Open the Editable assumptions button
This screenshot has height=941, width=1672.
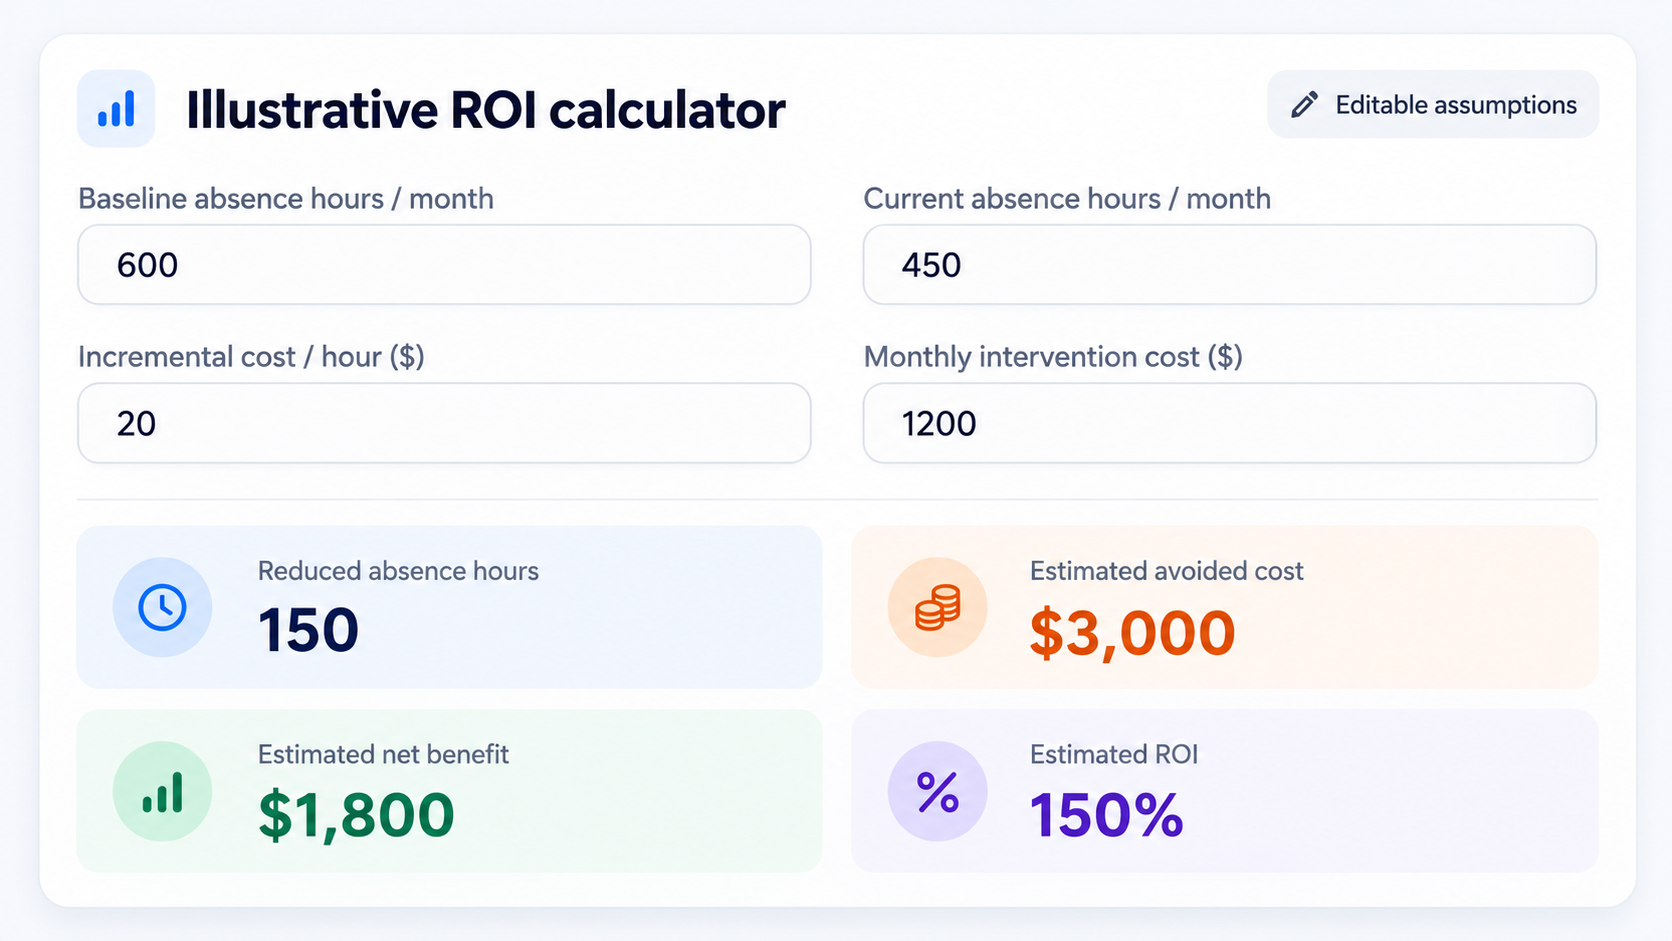(x=1432, y=104)
